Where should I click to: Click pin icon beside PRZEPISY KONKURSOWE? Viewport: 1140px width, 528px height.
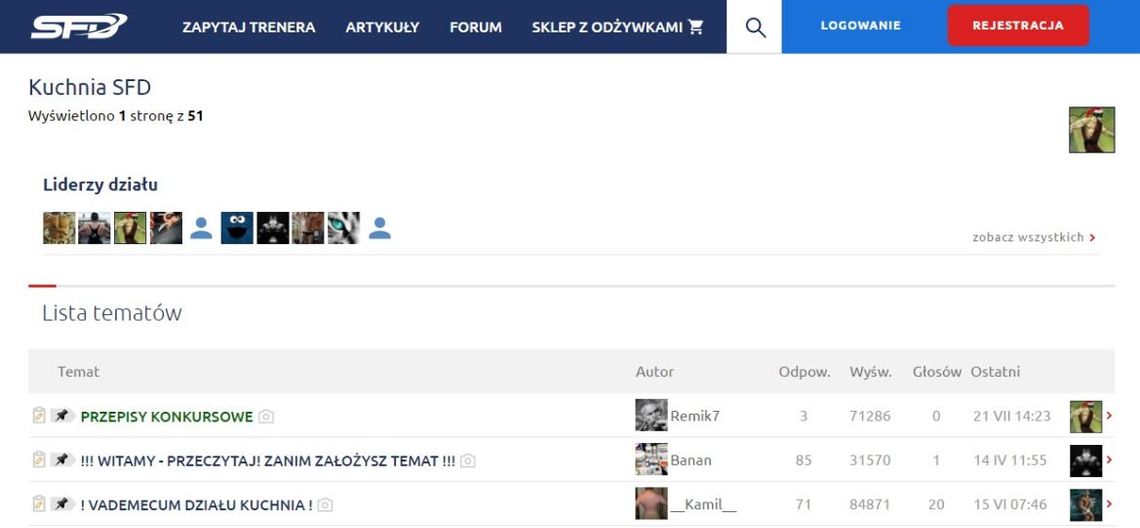pos(62,416)
